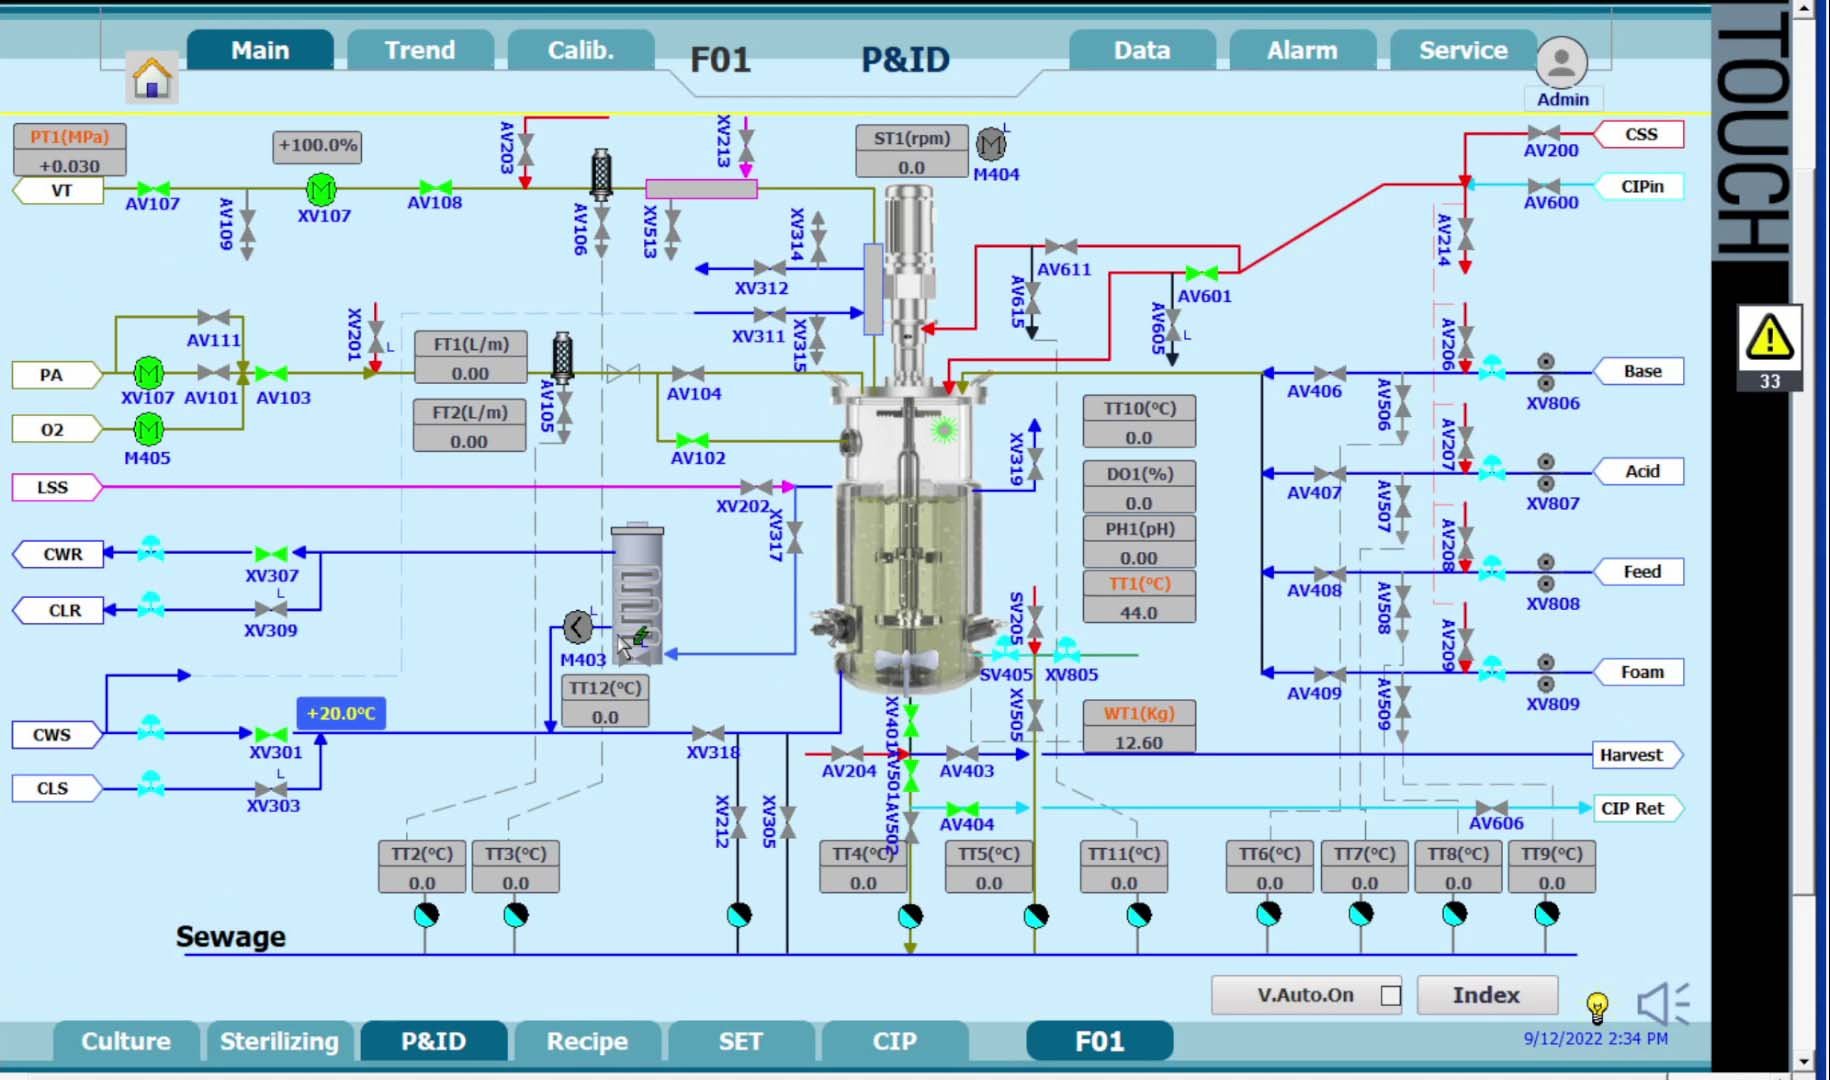The height and width of the screenshot is (1080, 1830).
Task: Select the M404 stirrer motor icon
Action: tap(990, 146)
